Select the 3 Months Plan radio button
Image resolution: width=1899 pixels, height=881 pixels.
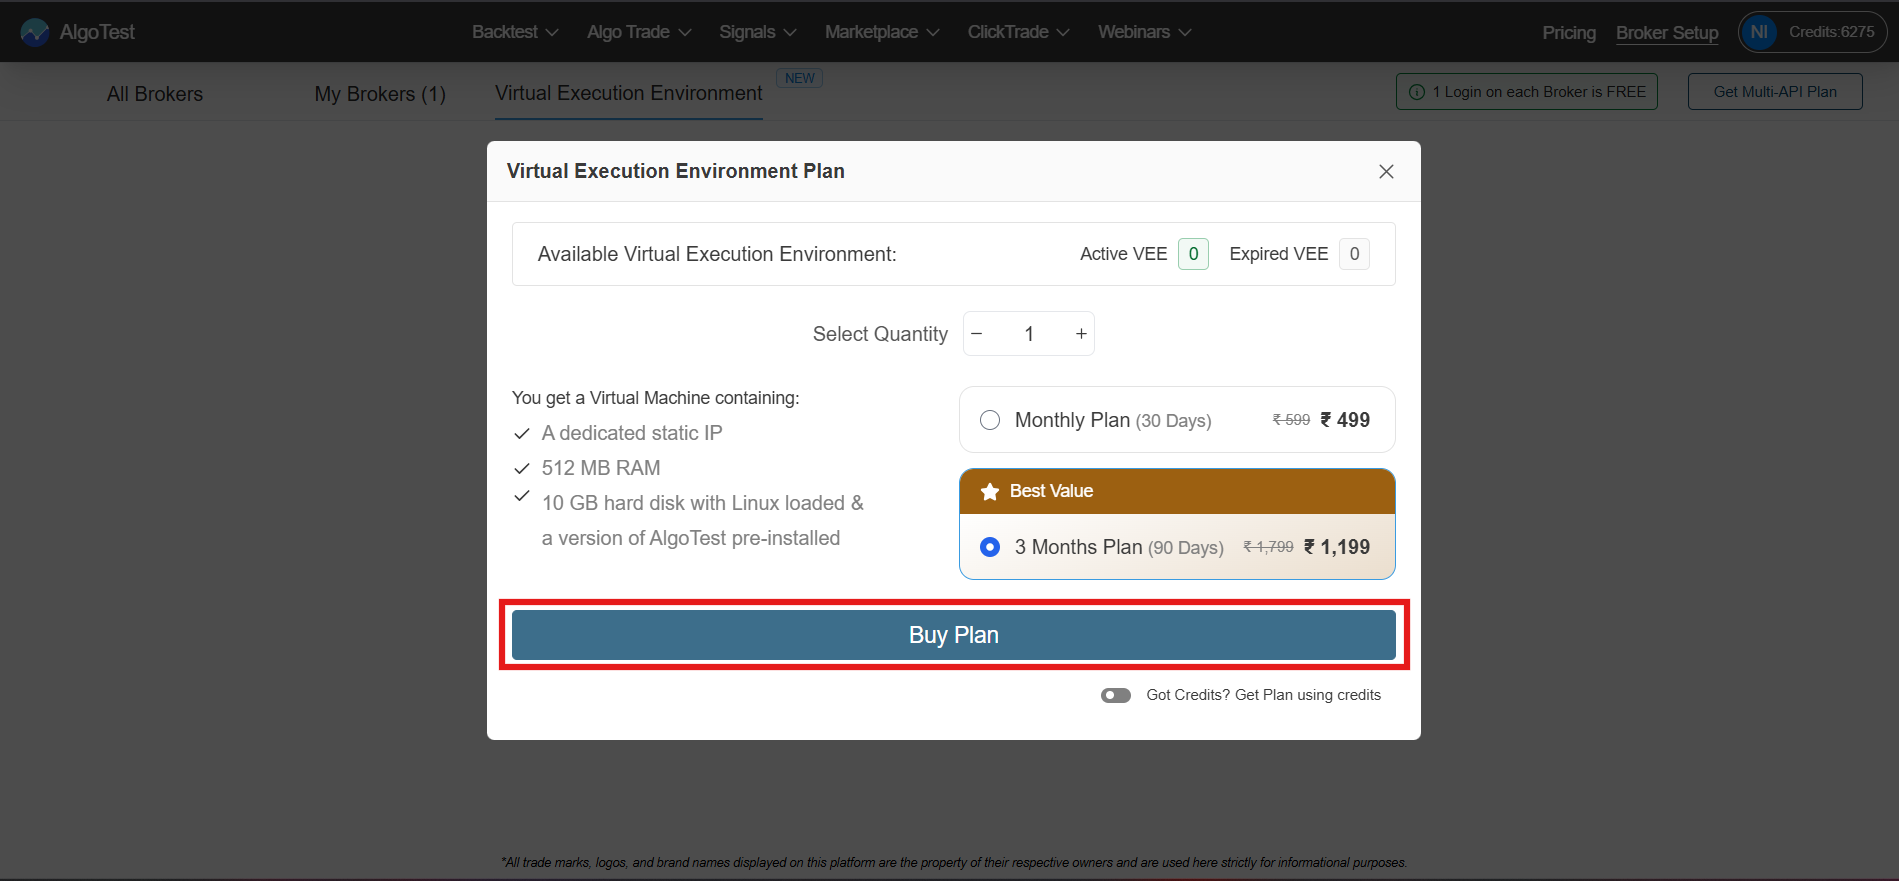point(990,547)
